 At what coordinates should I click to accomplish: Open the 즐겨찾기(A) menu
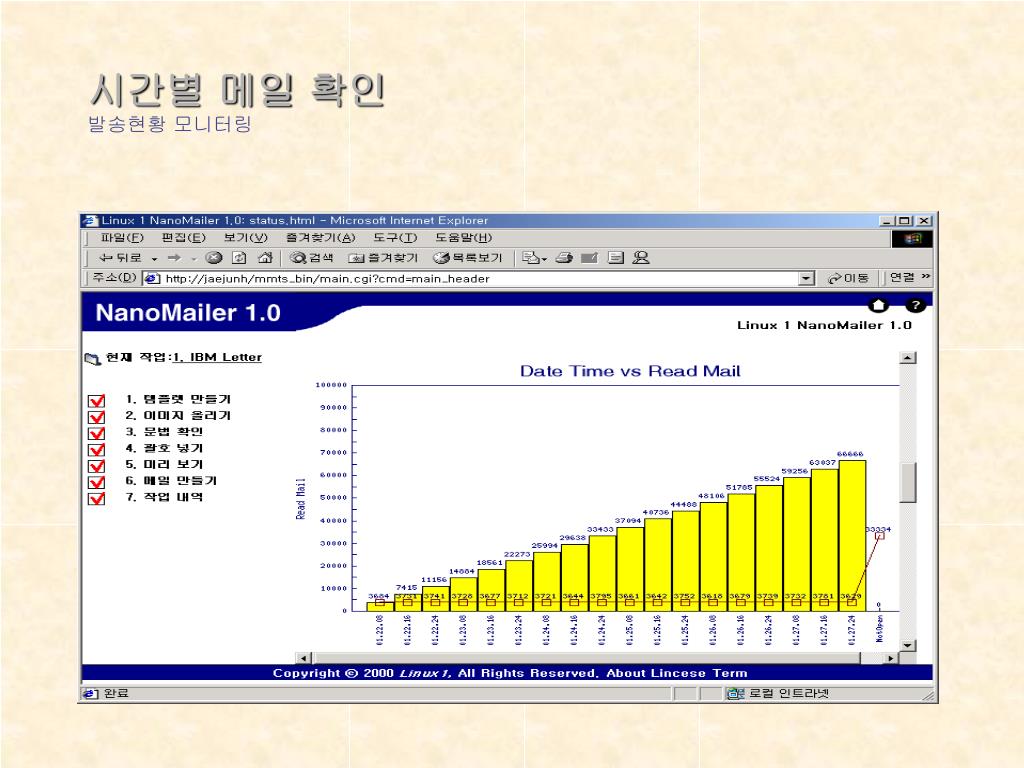click(321, 238)
